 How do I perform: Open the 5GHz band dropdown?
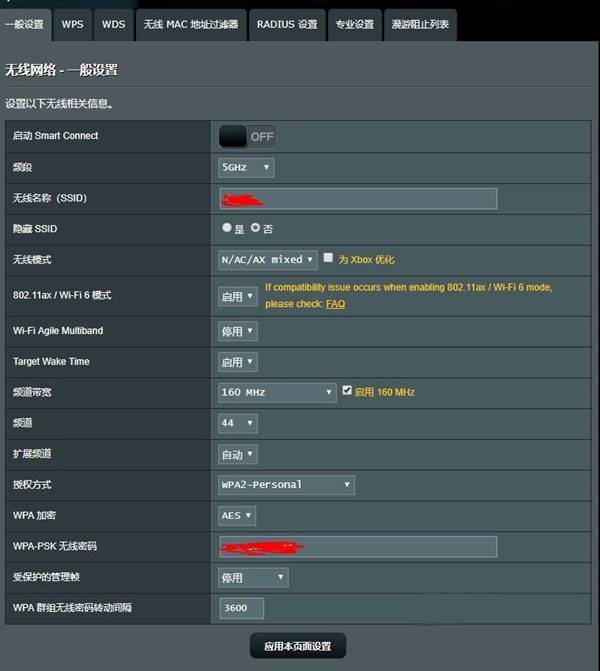246,167
